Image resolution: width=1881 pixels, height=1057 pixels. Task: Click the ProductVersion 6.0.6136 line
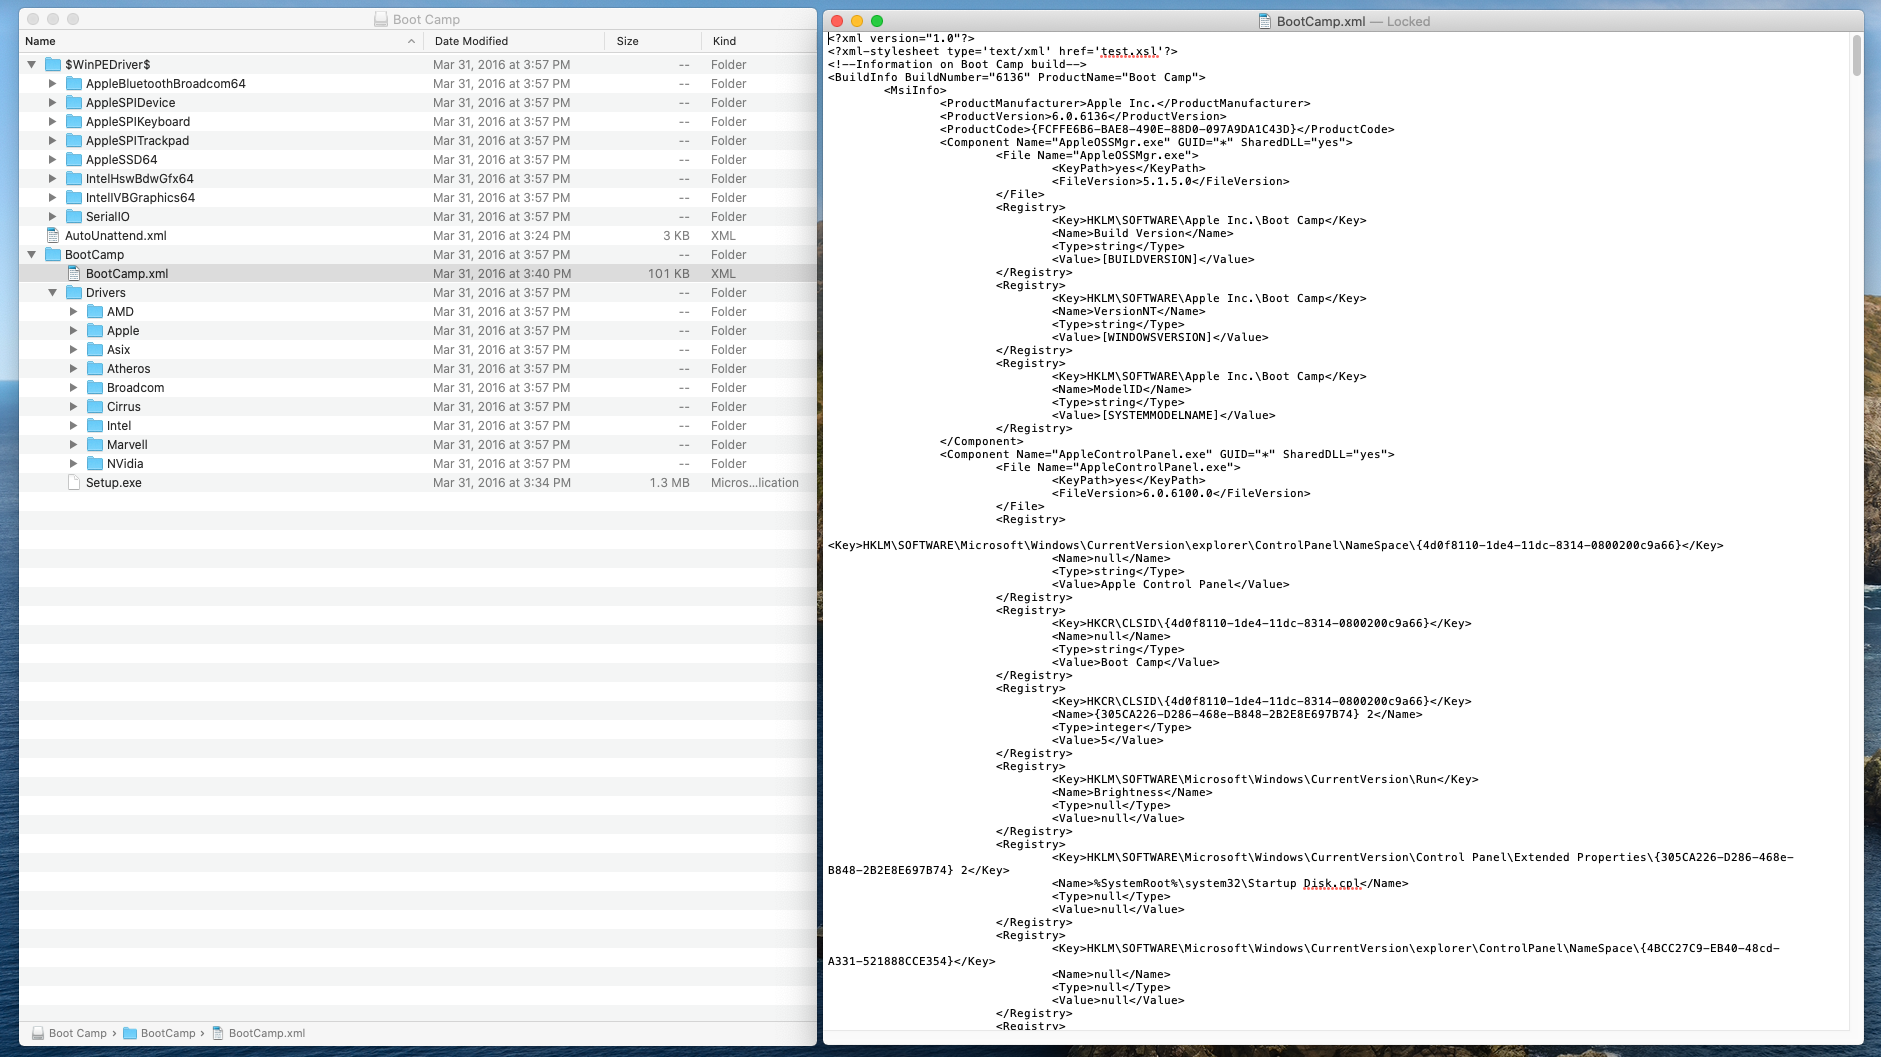[1083, 116]
